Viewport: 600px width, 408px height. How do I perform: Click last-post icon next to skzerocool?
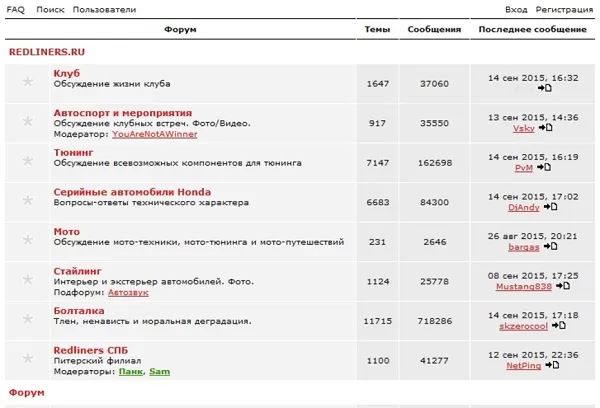click(560, 326)
